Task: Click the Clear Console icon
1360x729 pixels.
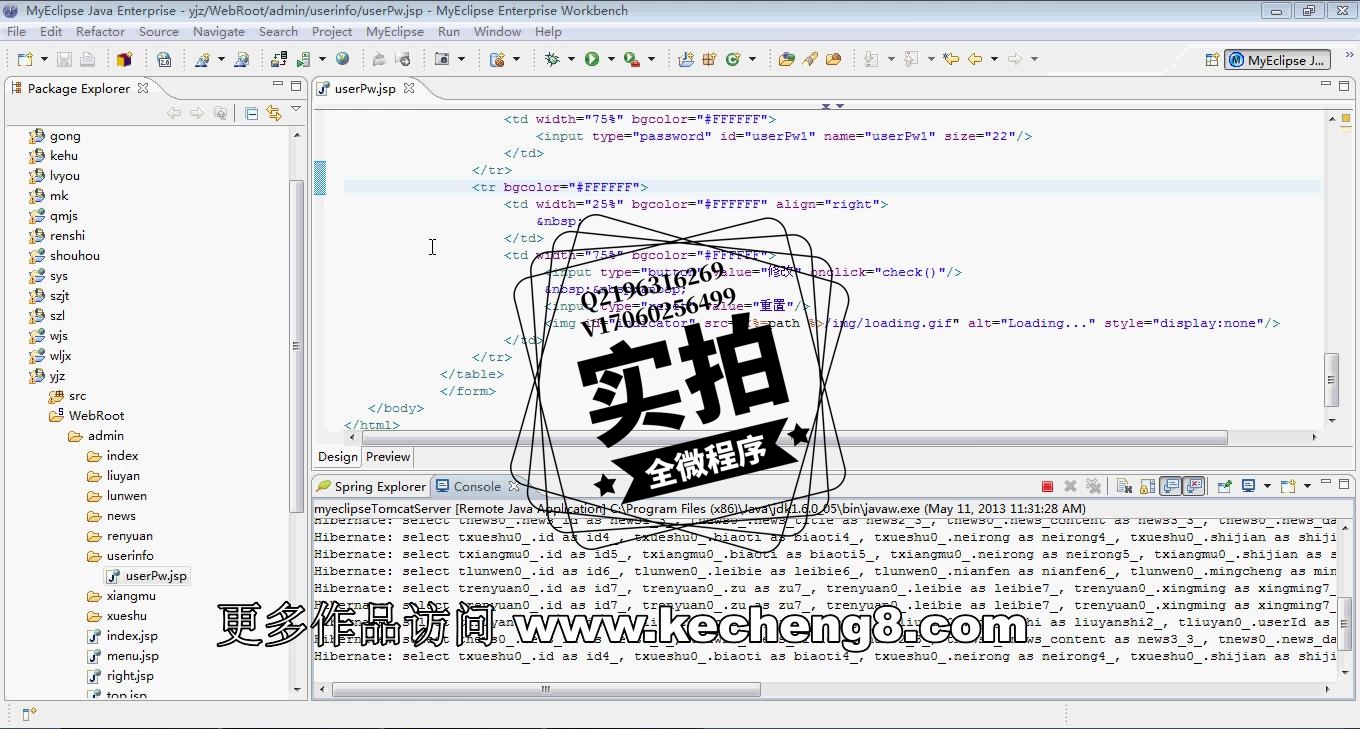Action: click(1124, 486)
